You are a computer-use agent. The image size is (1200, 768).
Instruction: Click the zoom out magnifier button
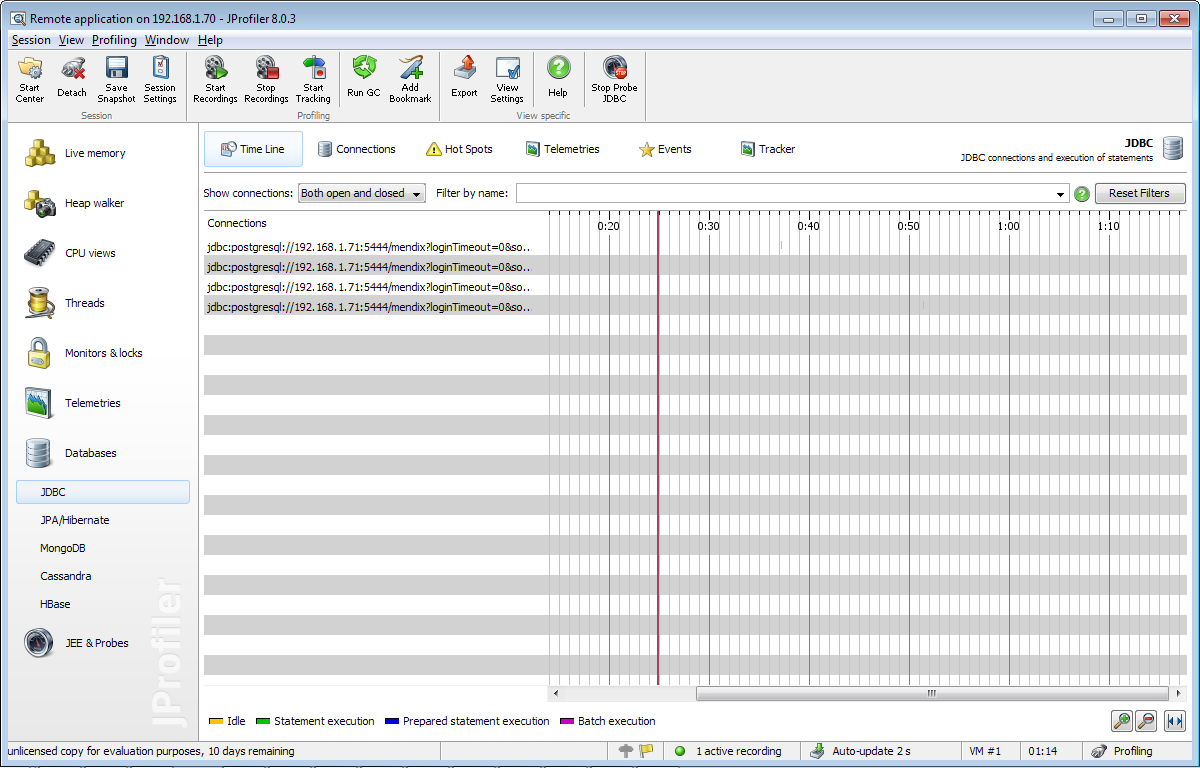point(1147,721)
